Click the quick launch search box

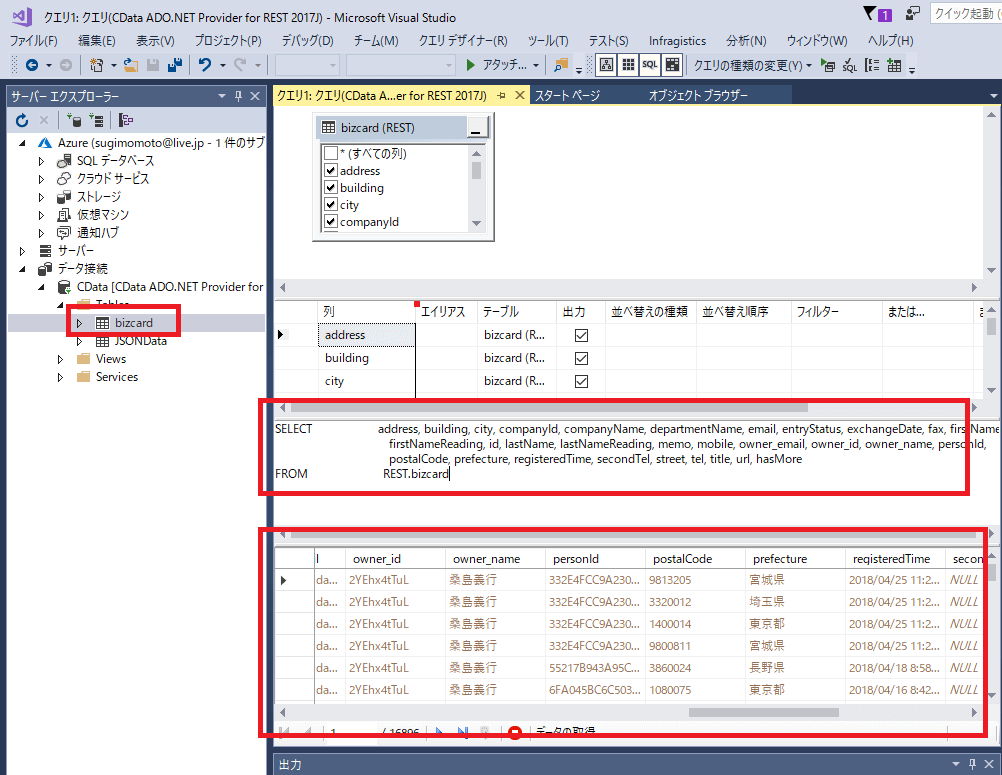coord(963,14)
